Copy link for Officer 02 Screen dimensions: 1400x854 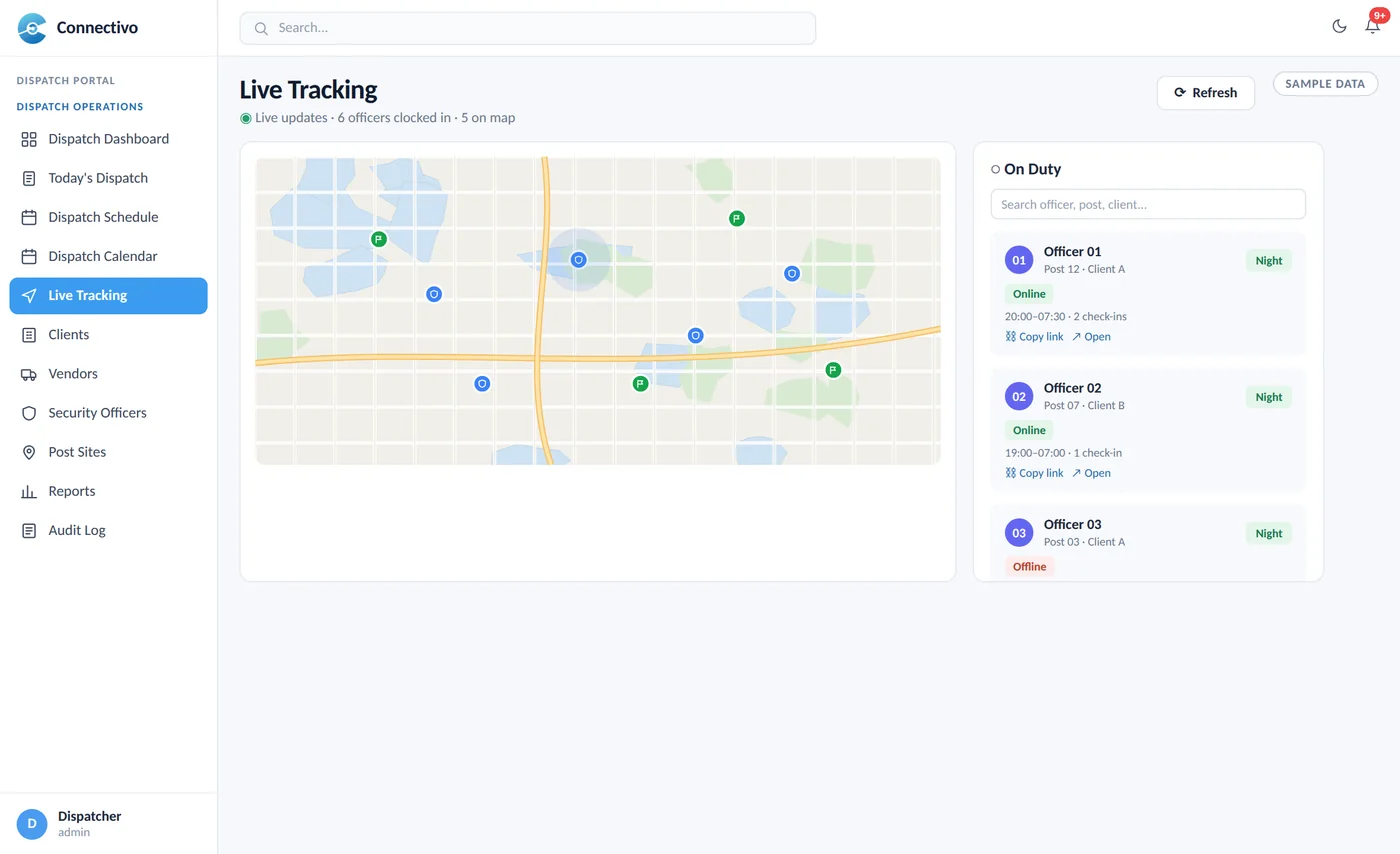tap(1034, 473)
